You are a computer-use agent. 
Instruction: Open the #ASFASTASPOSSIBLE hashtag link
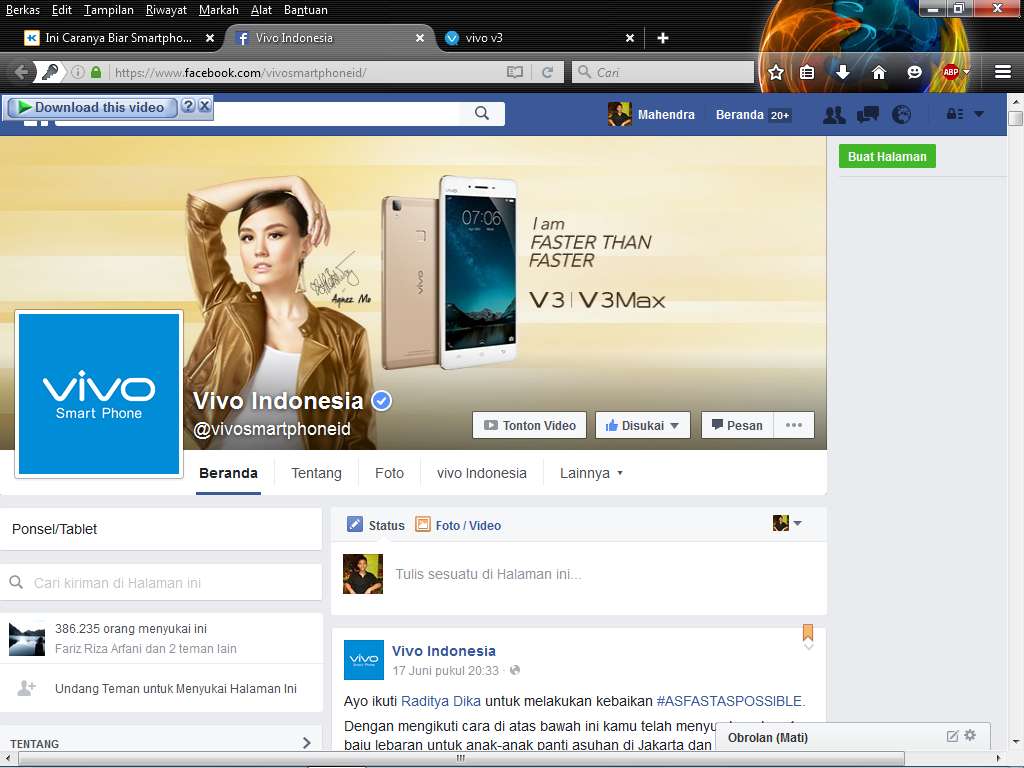tap(731, 701)
